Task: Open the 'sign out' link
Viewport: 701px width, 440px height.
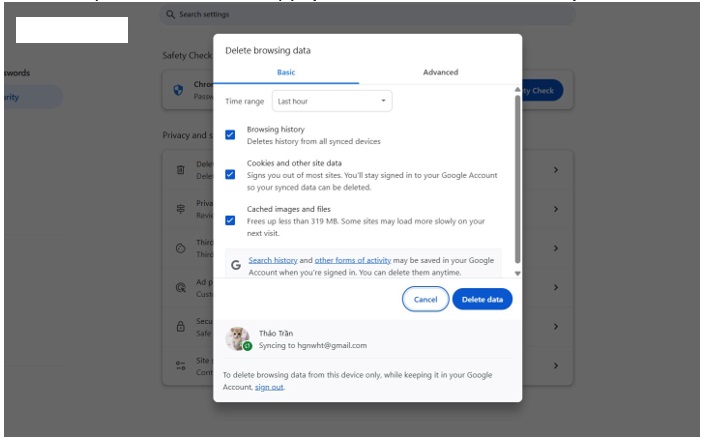Action: click(268, 387)
